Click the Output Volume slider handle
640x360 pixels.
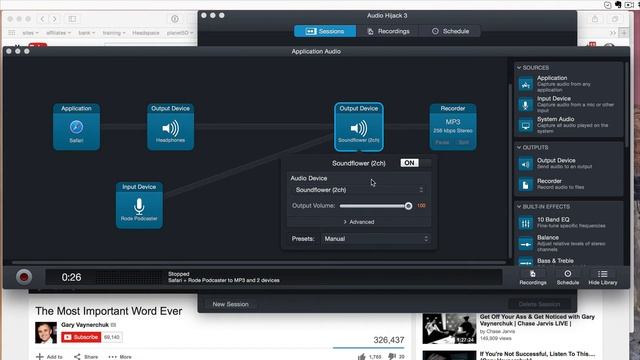[409, 206]
